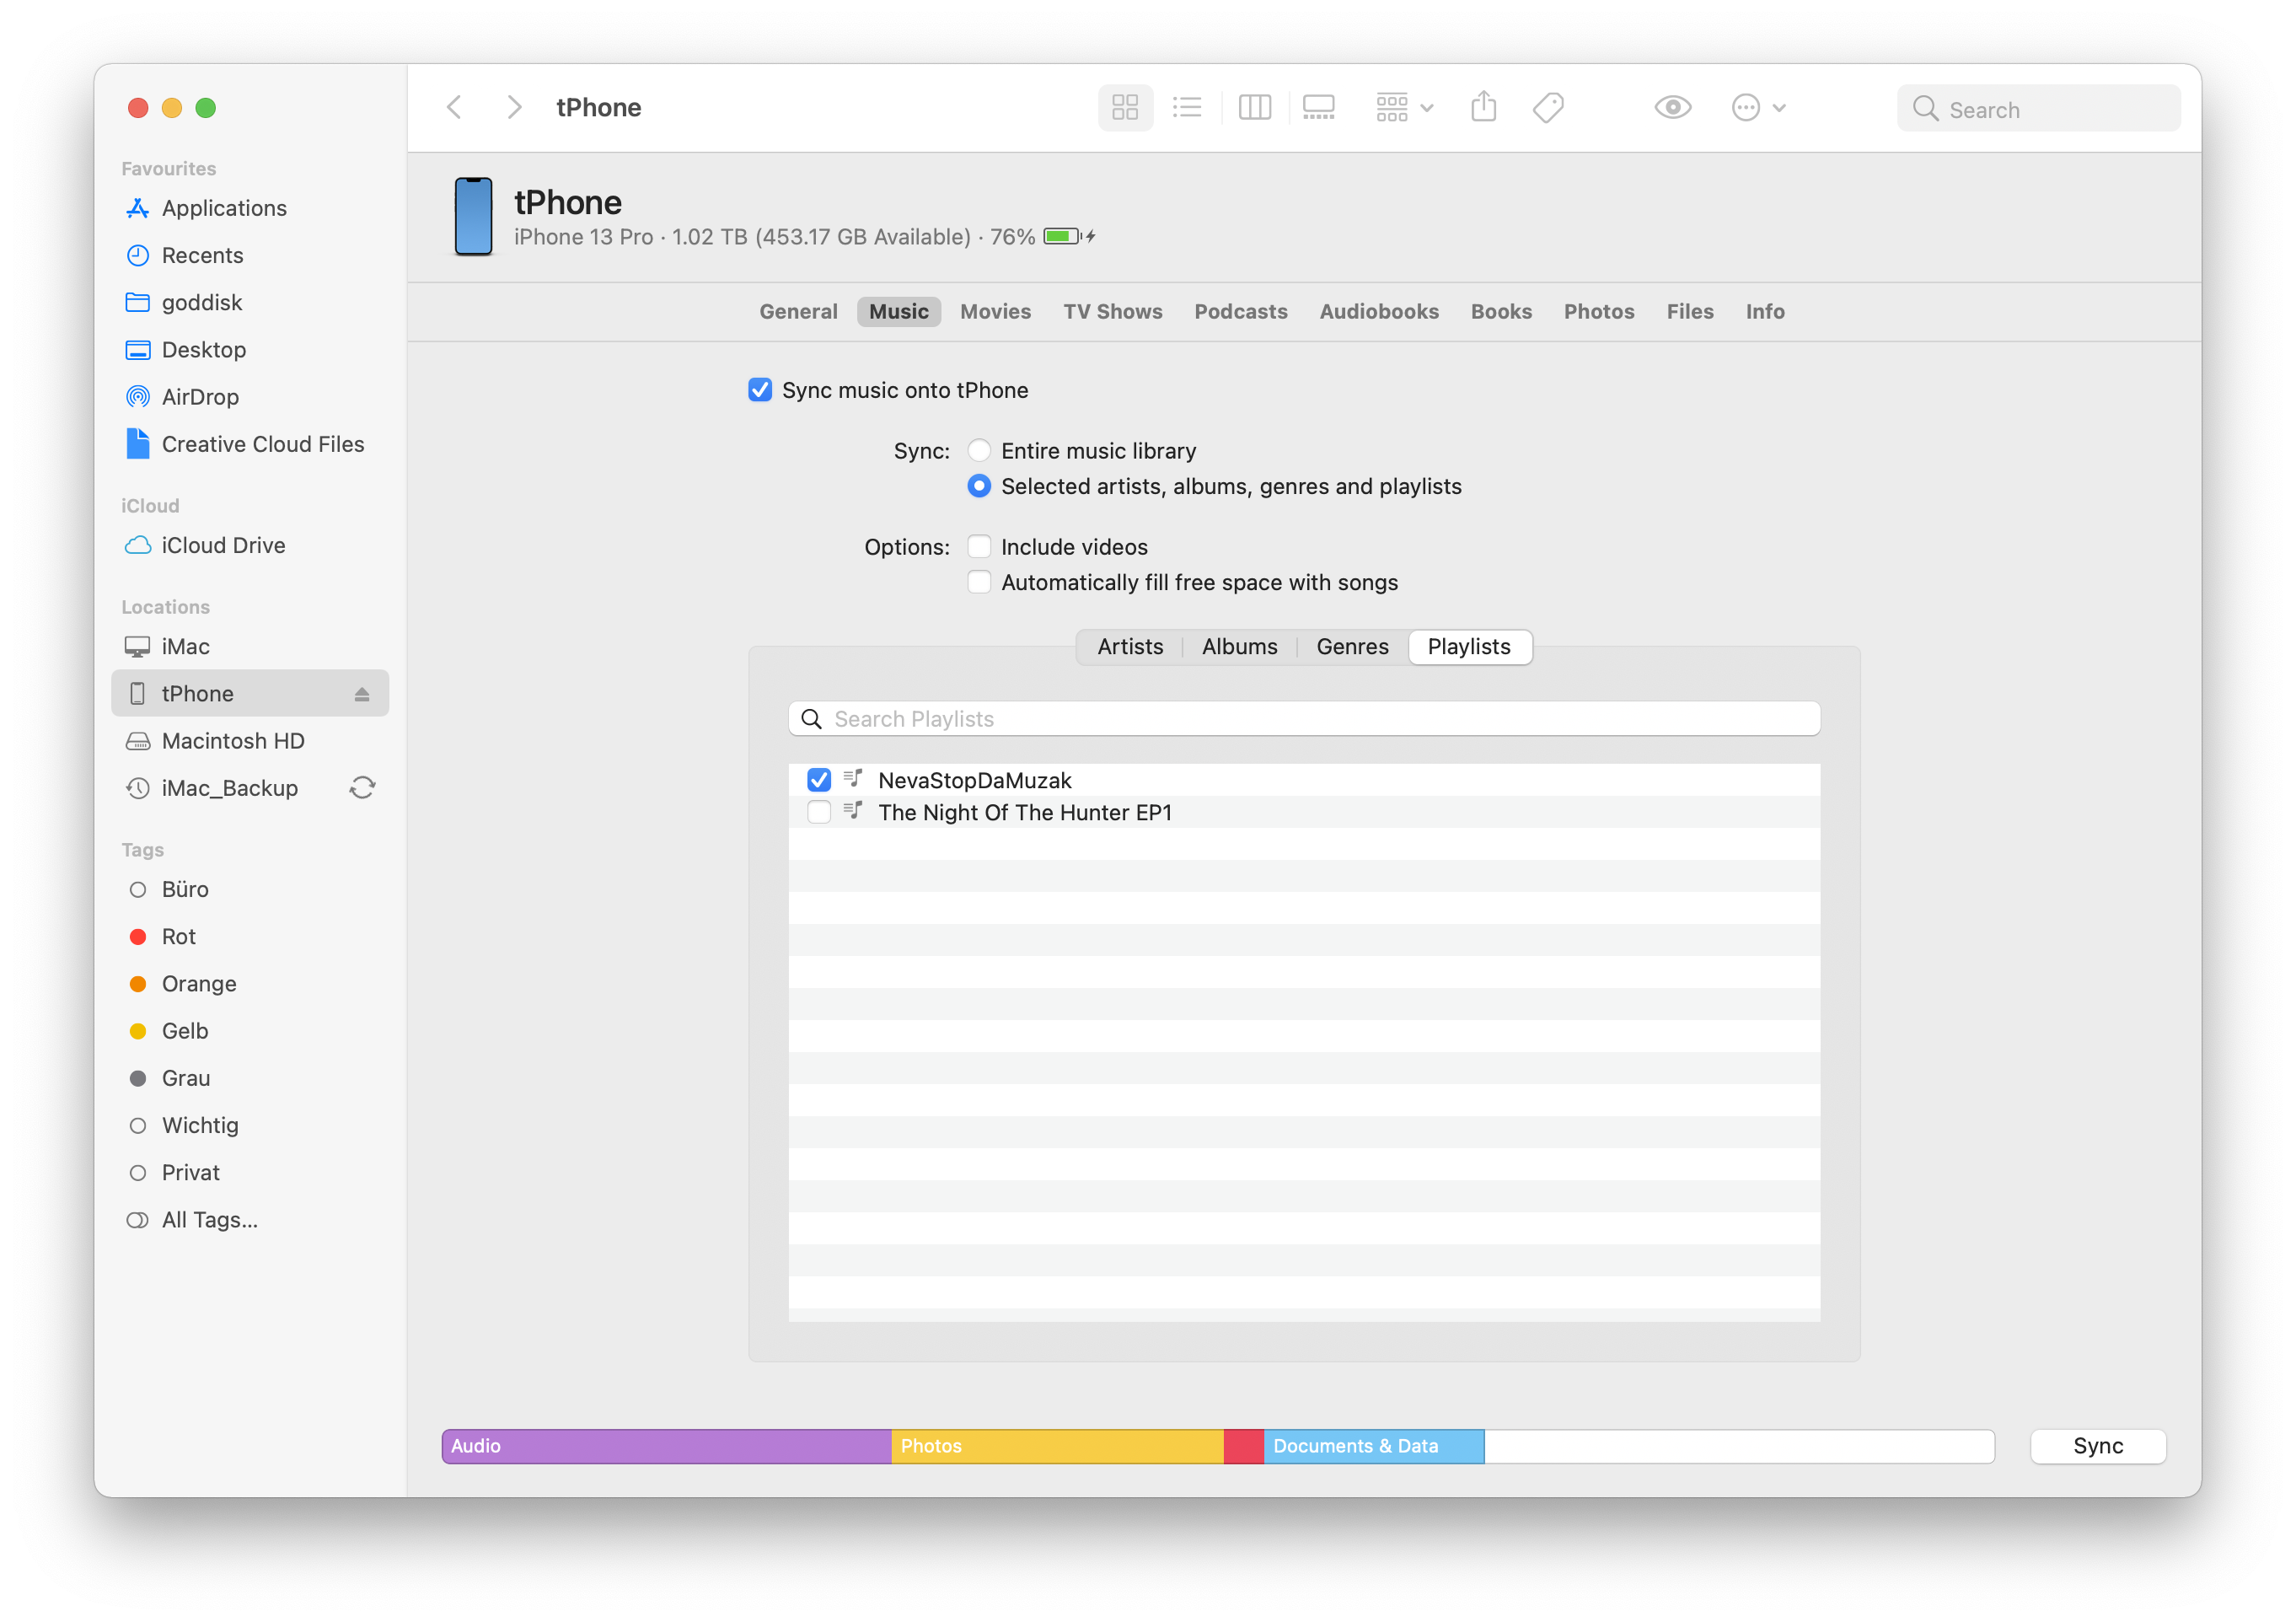Go back with the left chevron

(x=455, y=107)
